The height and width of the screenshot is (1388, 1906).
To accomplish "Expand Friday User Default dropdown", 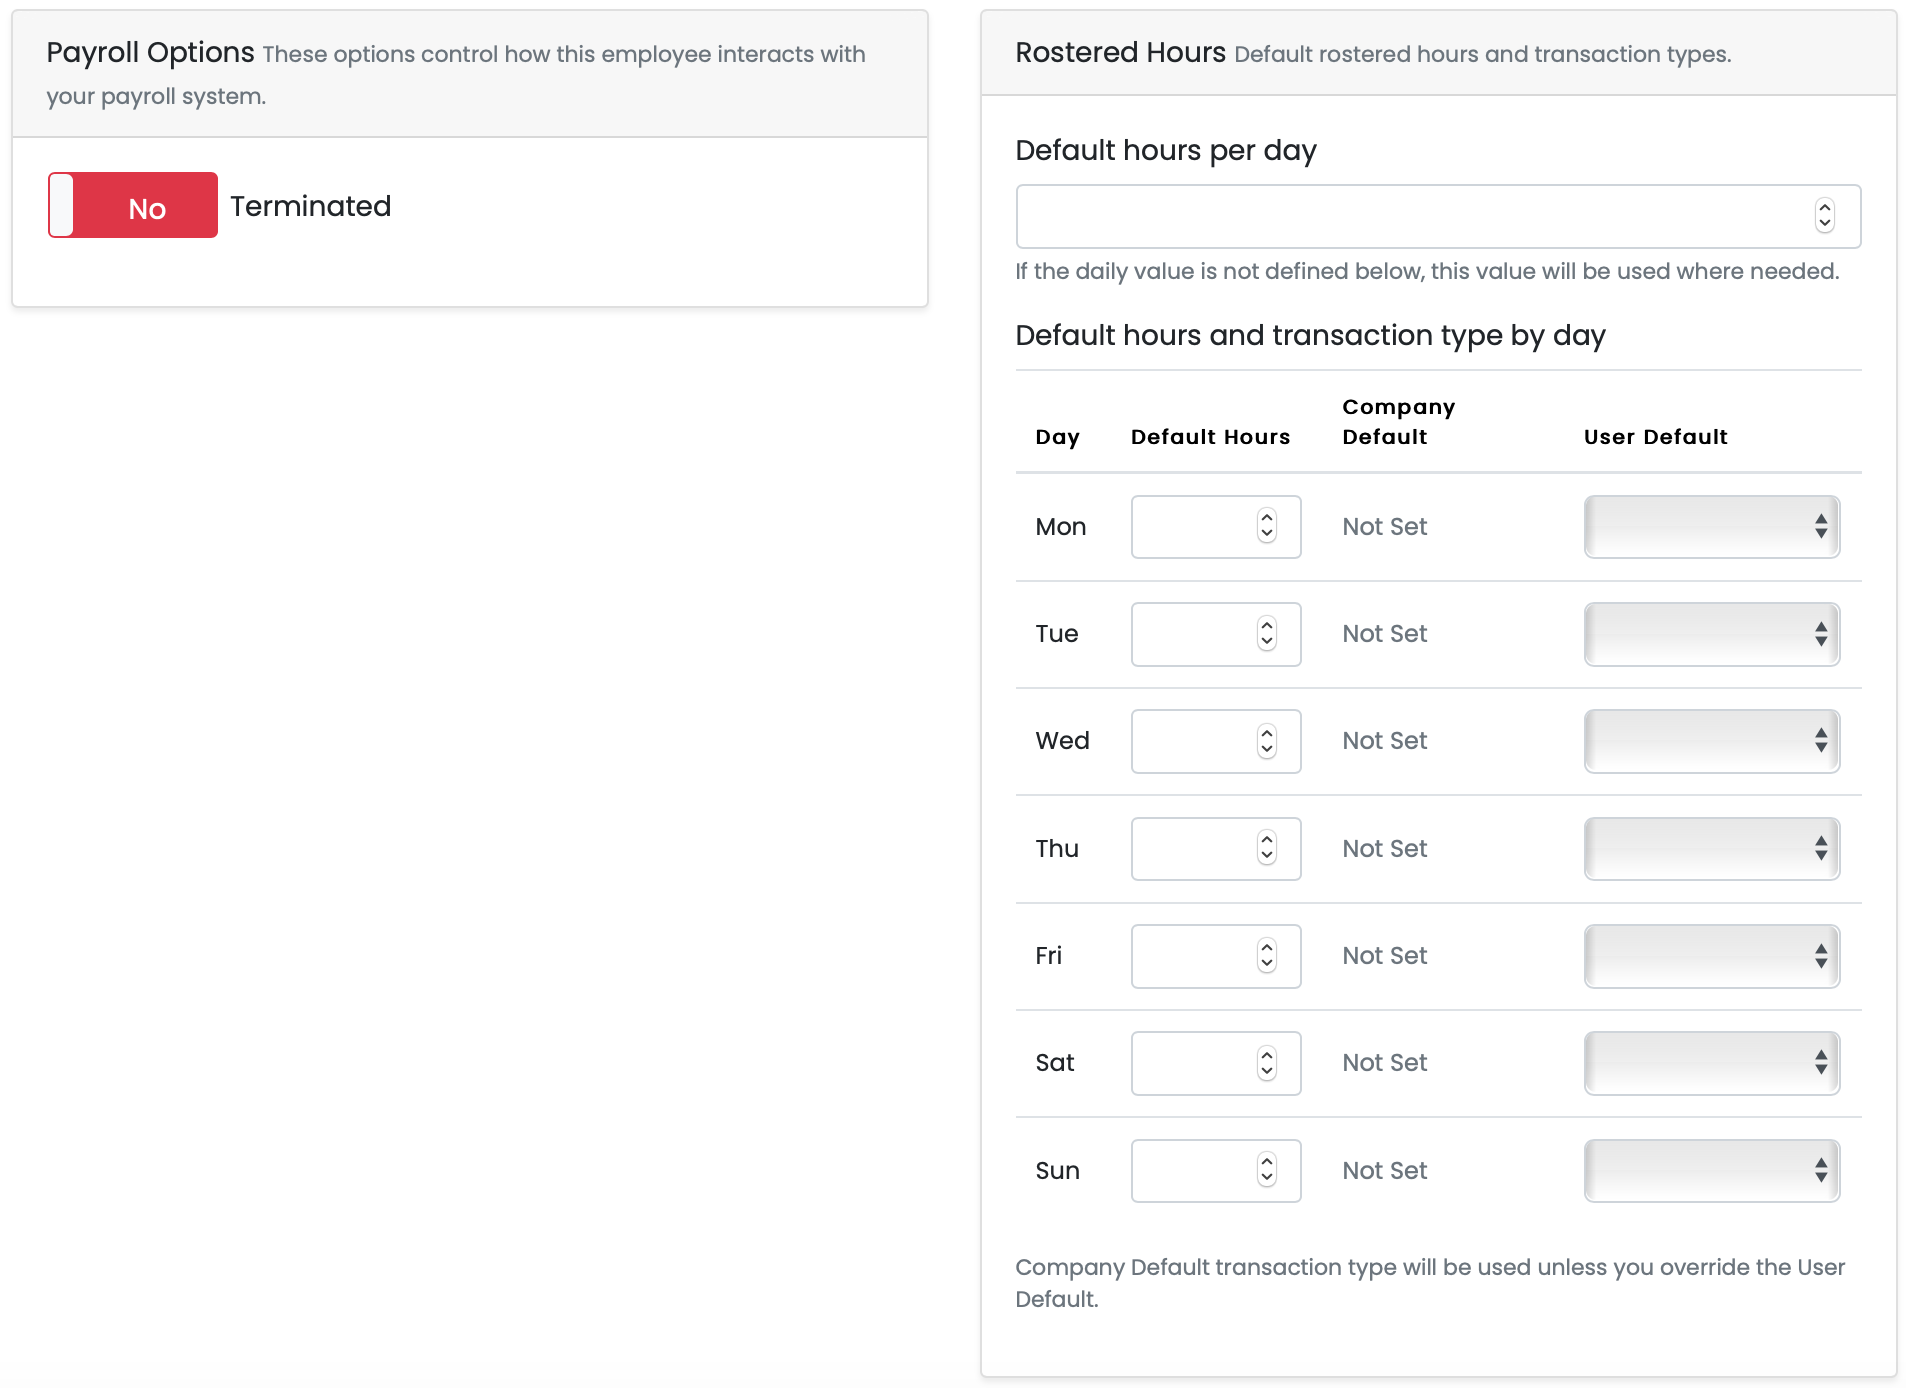I will (1711, 956).
